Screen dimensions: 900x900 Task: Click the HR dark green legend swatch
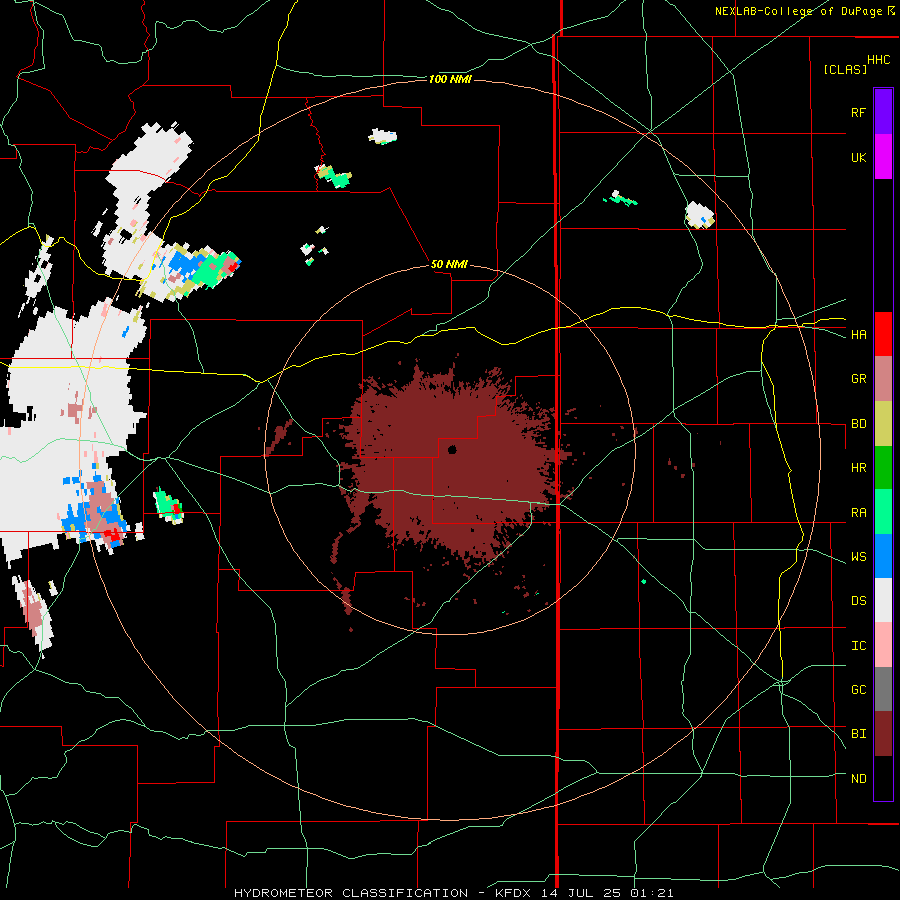click(x=883, y=468)
